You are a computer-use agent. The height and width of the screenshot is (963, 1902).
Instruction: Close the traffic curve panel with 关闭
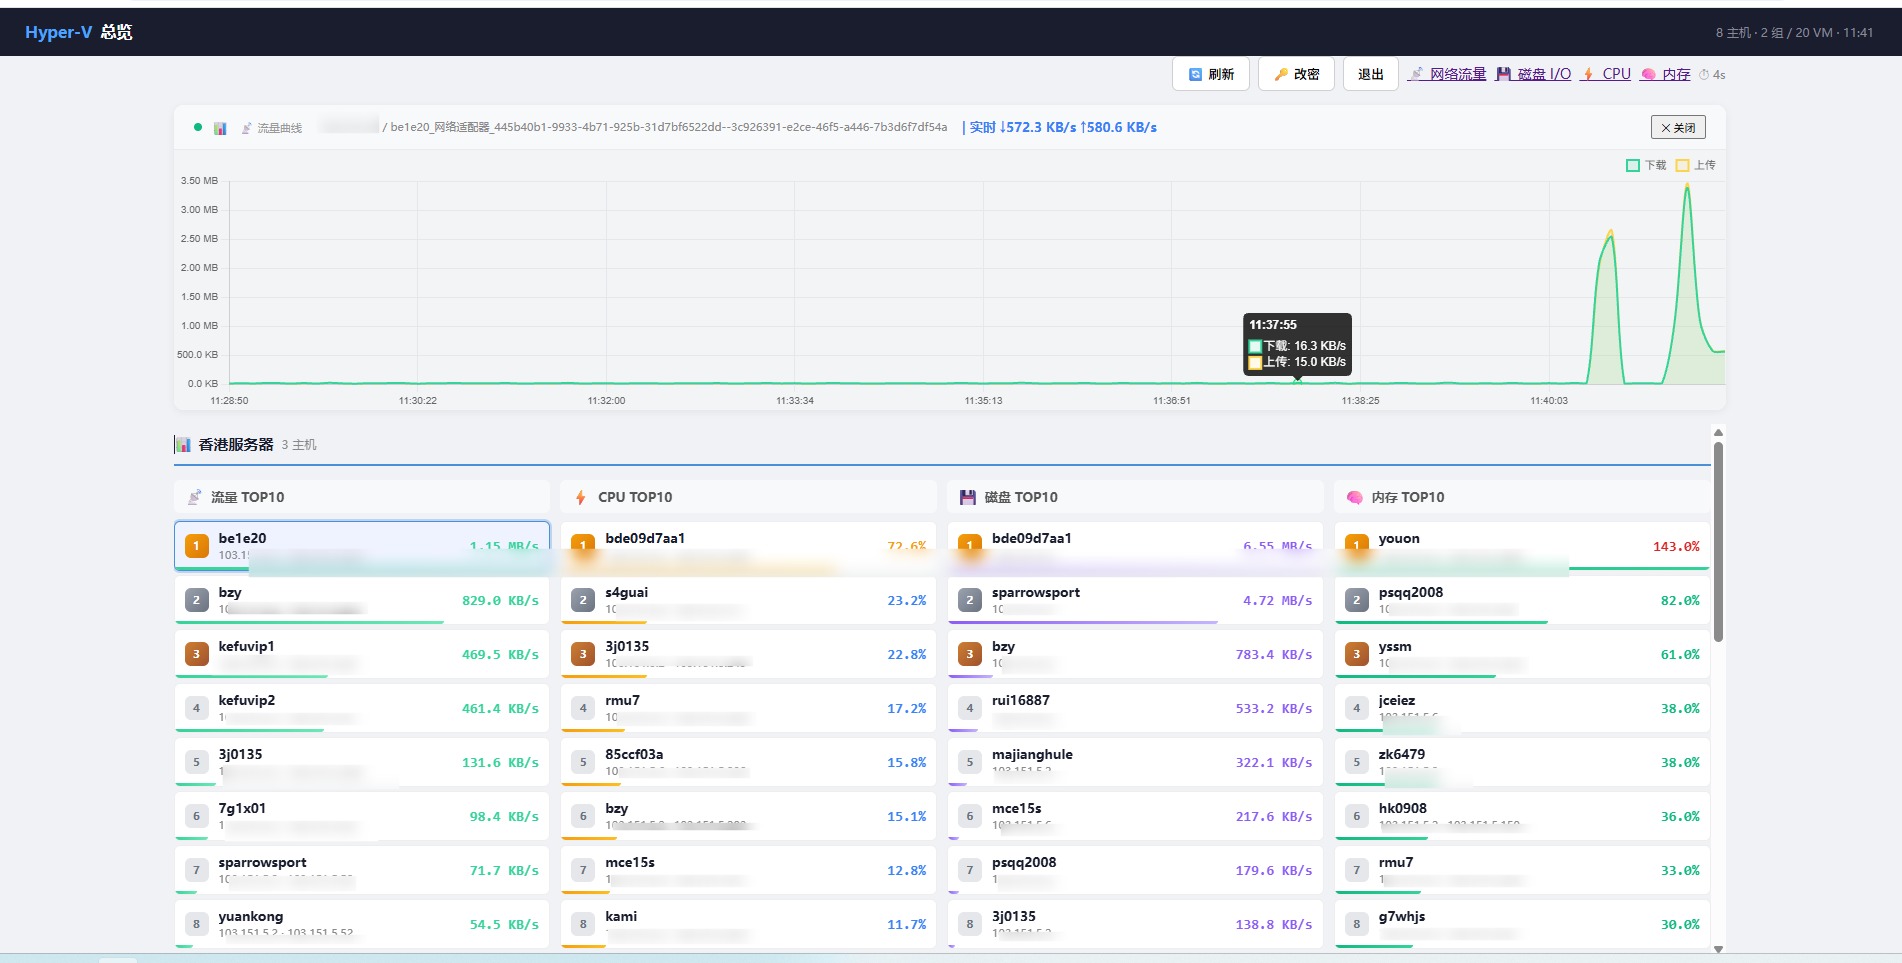[1678, 127]
